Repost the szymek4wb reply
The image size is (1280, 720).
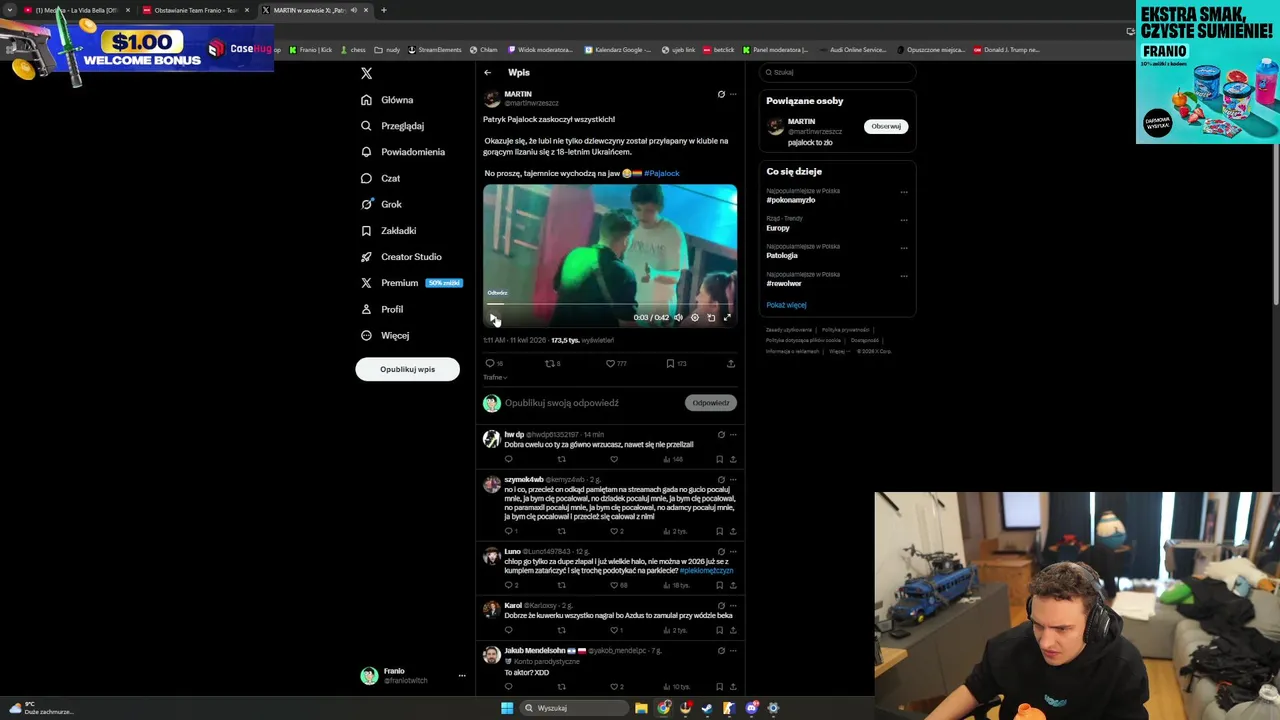click(561, 531)
